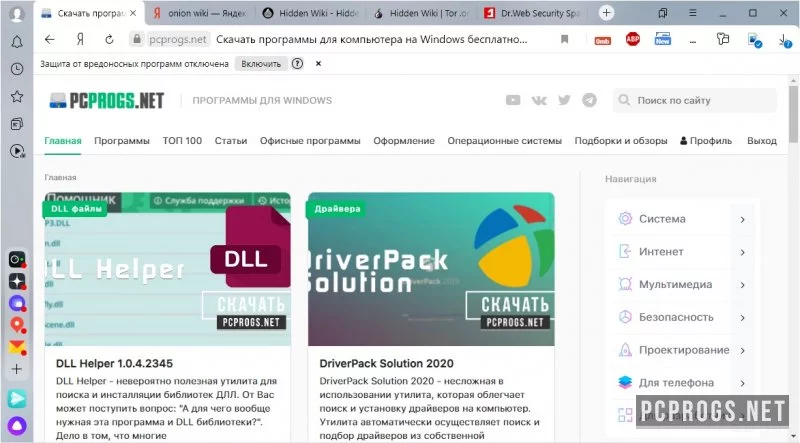Open site security lock icon
This screenshot has height=443, width=800.
137,39
